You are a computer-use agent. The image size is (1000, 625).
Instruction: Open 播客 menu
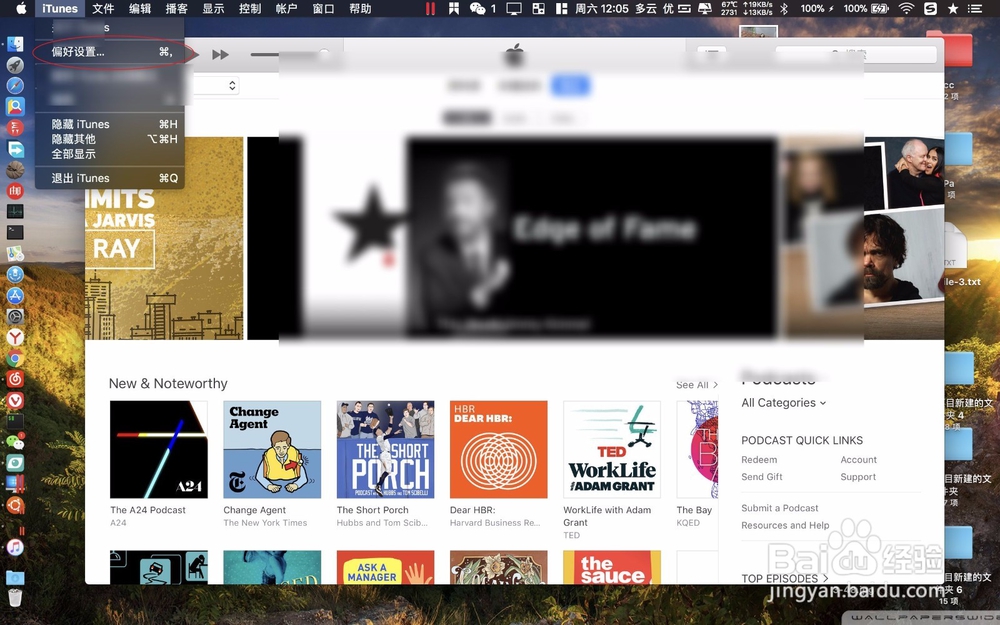pyautogui.click(x=177, y=8)
